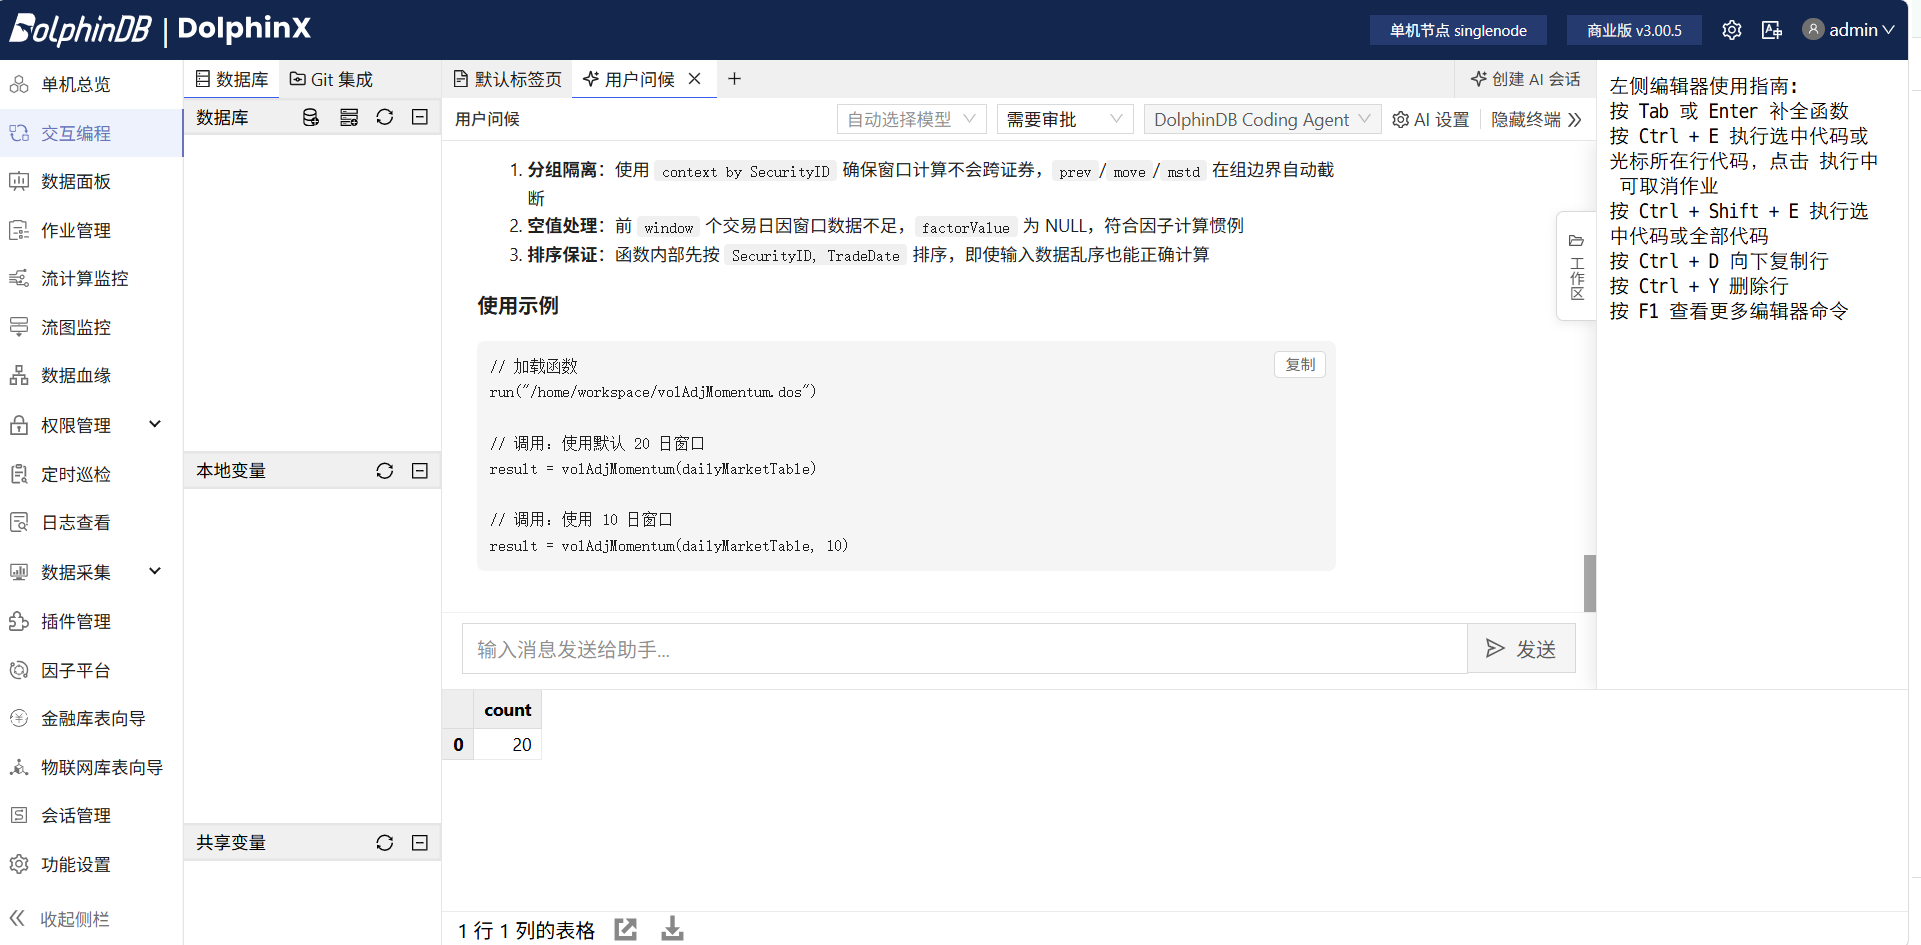Switch to the Git 集成 tab
Image resolution: width=1921 pixels, height=945 pixels.
pos(331,79)
